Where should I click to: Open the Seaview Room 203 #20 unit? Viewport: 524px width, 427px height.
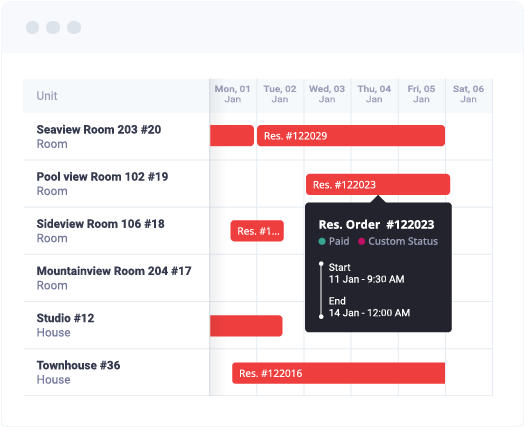(99, 129)
